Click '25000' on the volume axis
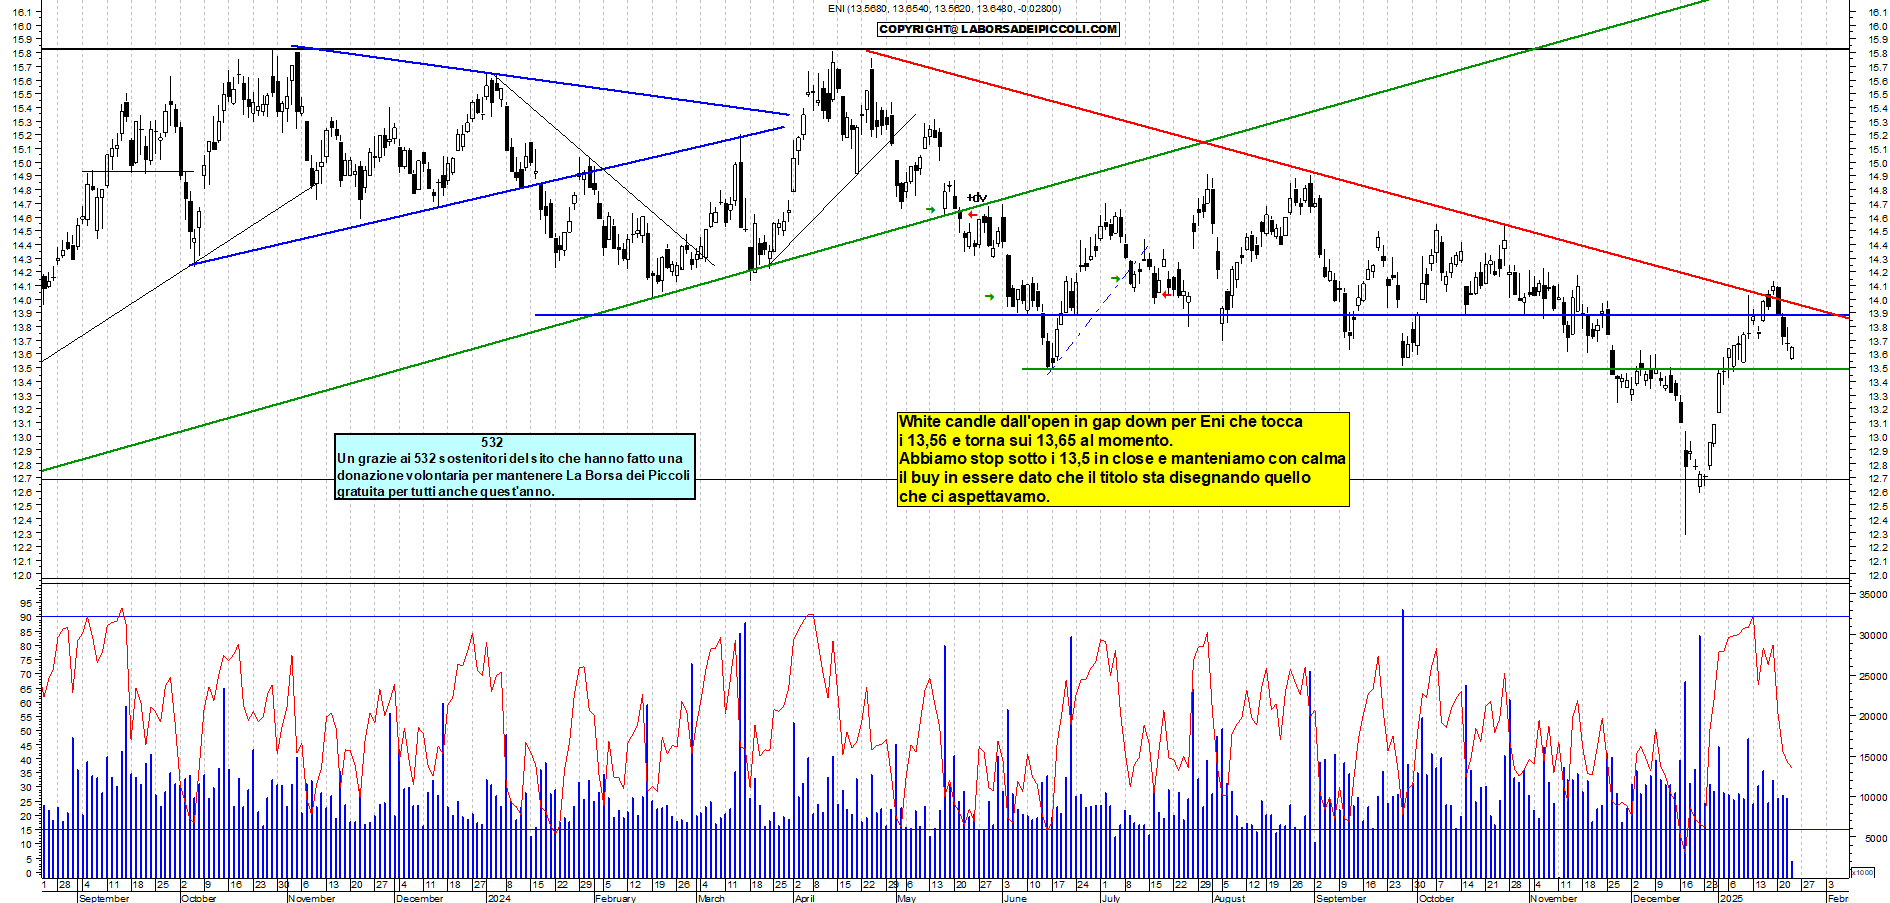 point(1873,676)
